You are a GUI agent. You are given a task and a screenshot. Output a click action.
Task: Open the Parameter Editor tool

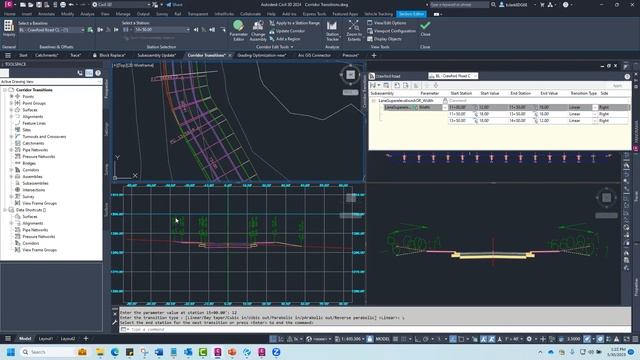click(238, 30)
